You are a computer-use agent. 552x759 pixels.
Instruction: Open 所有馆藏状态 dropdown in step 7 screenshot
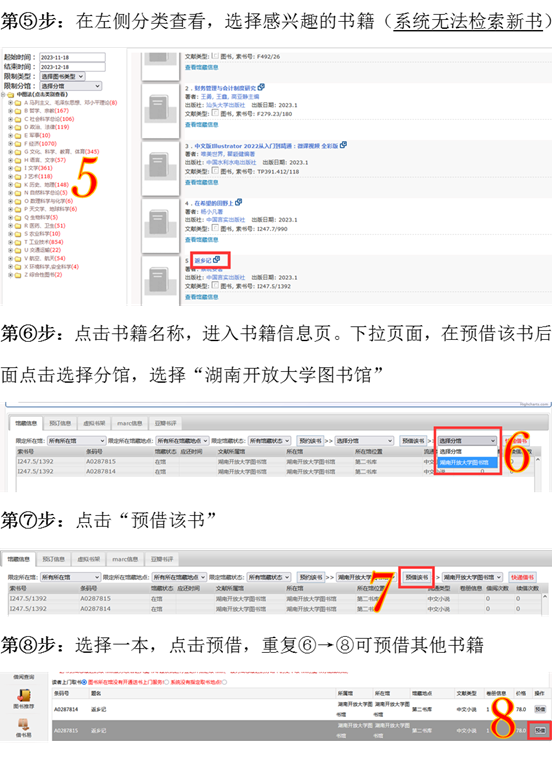(269, 577)
